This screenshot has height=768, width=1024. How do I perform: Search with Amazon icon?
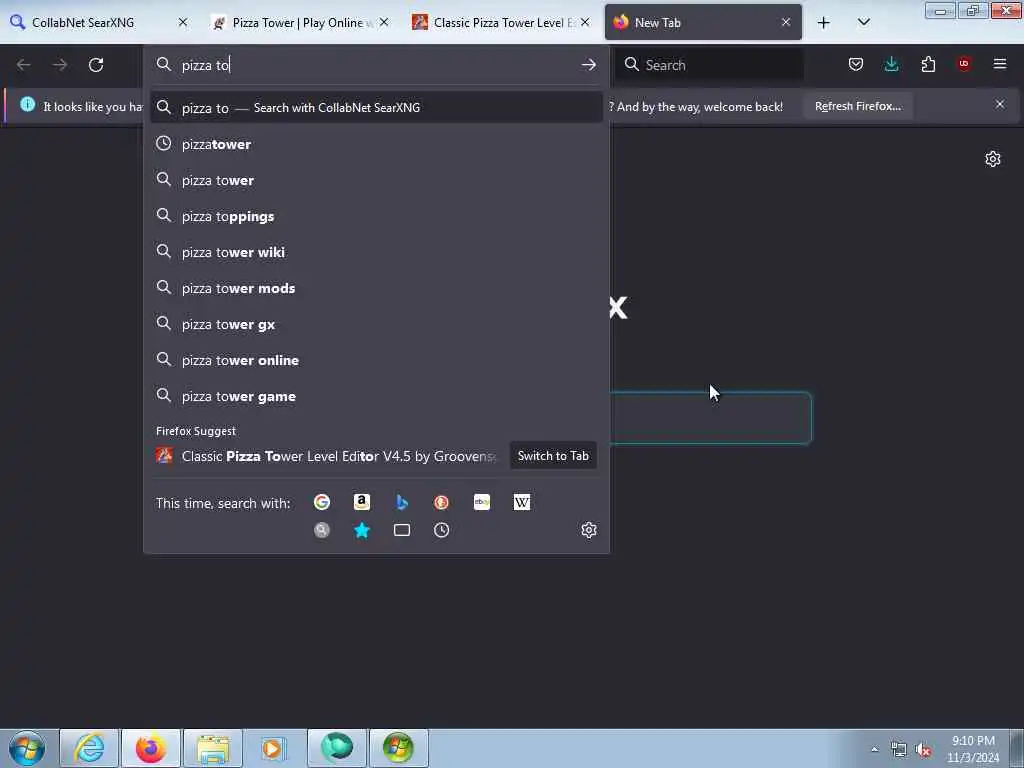[x=362, y=502]
